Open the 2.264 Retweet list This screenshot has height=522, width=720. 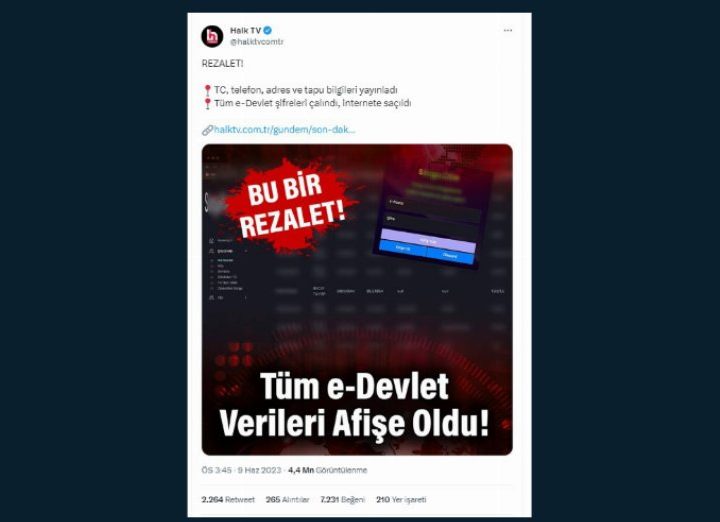pos(228,500)
